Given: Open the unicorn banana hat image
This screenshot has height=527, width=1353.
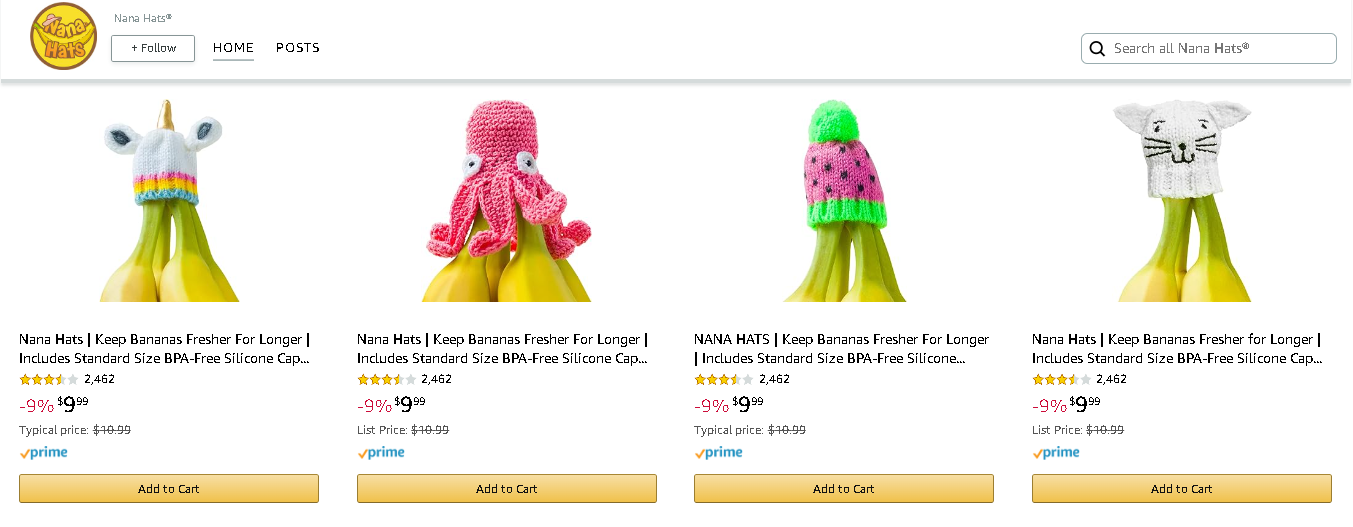Looking at the screenshot, I should 169,200.
